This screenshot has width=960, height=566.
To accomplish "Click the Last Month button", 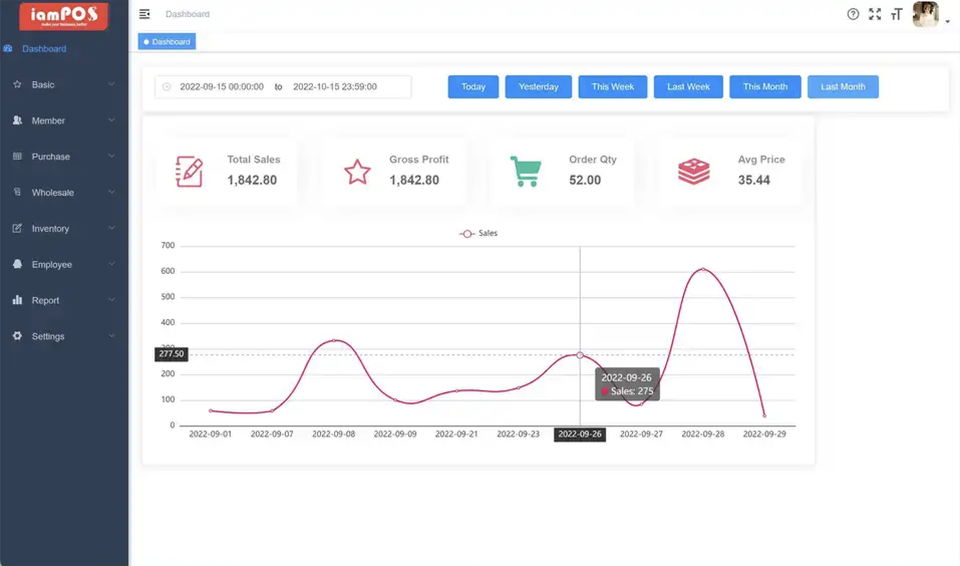I will pos(843,87).
